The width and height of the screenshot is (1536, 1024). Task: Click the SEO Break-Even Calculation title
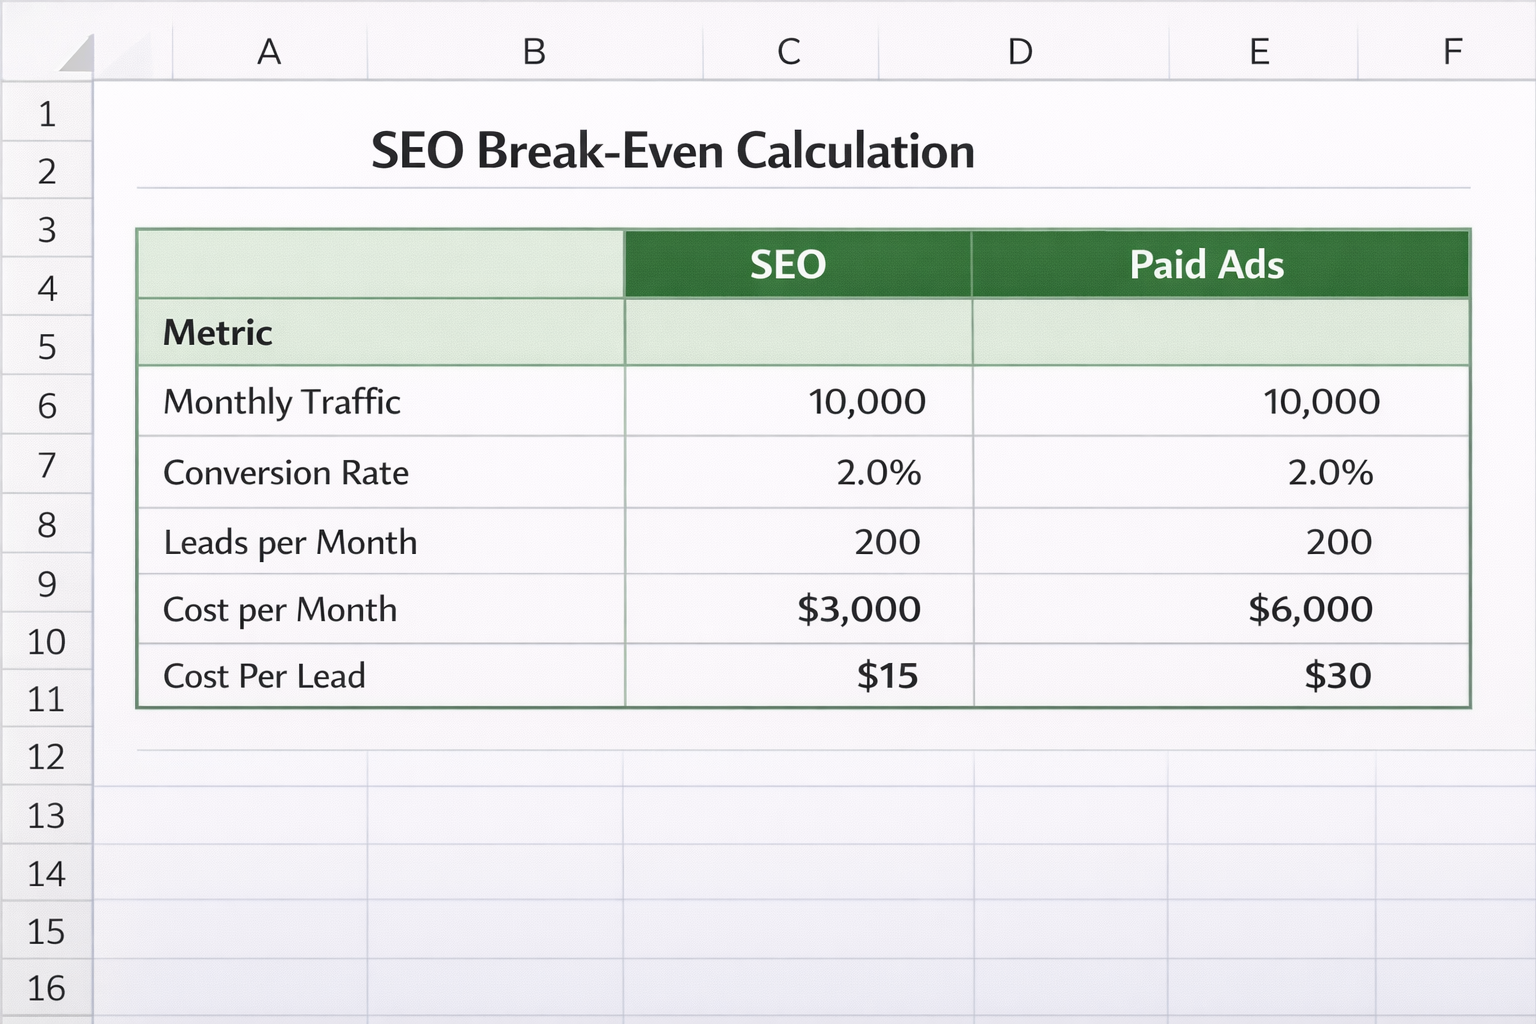pyautogui.click(x=674, y=151)
